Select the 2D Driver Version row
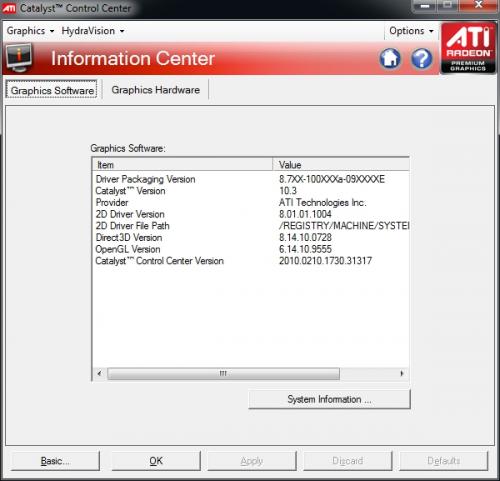This screenshot has width=500, height=481. tap(251, 214)
